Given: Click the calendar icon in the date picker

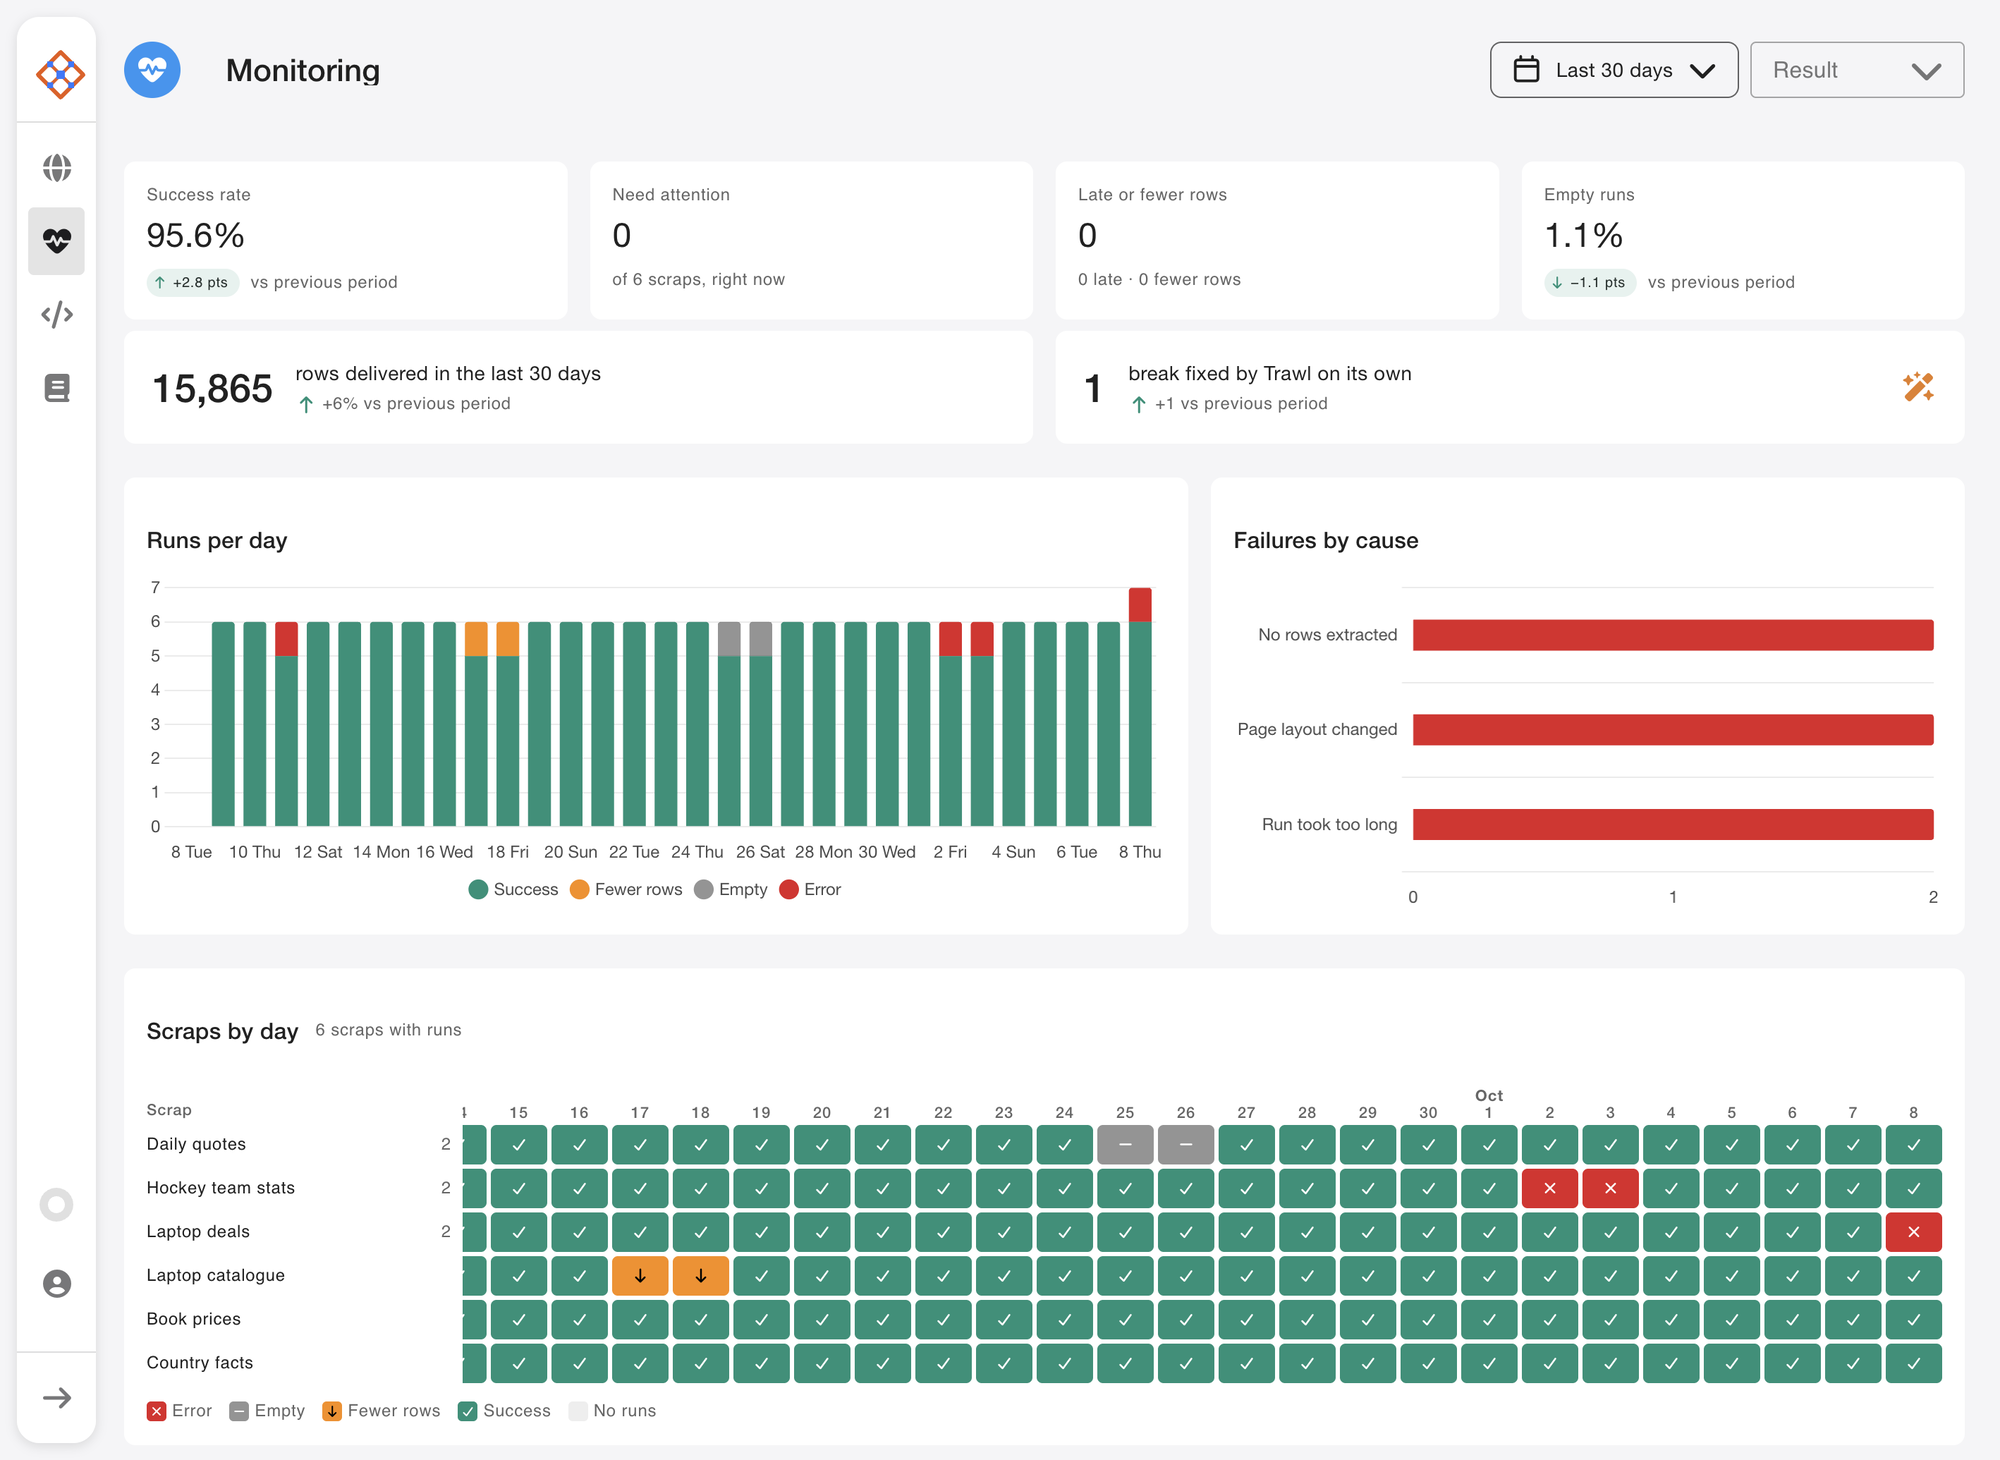Looking at the screenshot, I should click(1526, 70).
